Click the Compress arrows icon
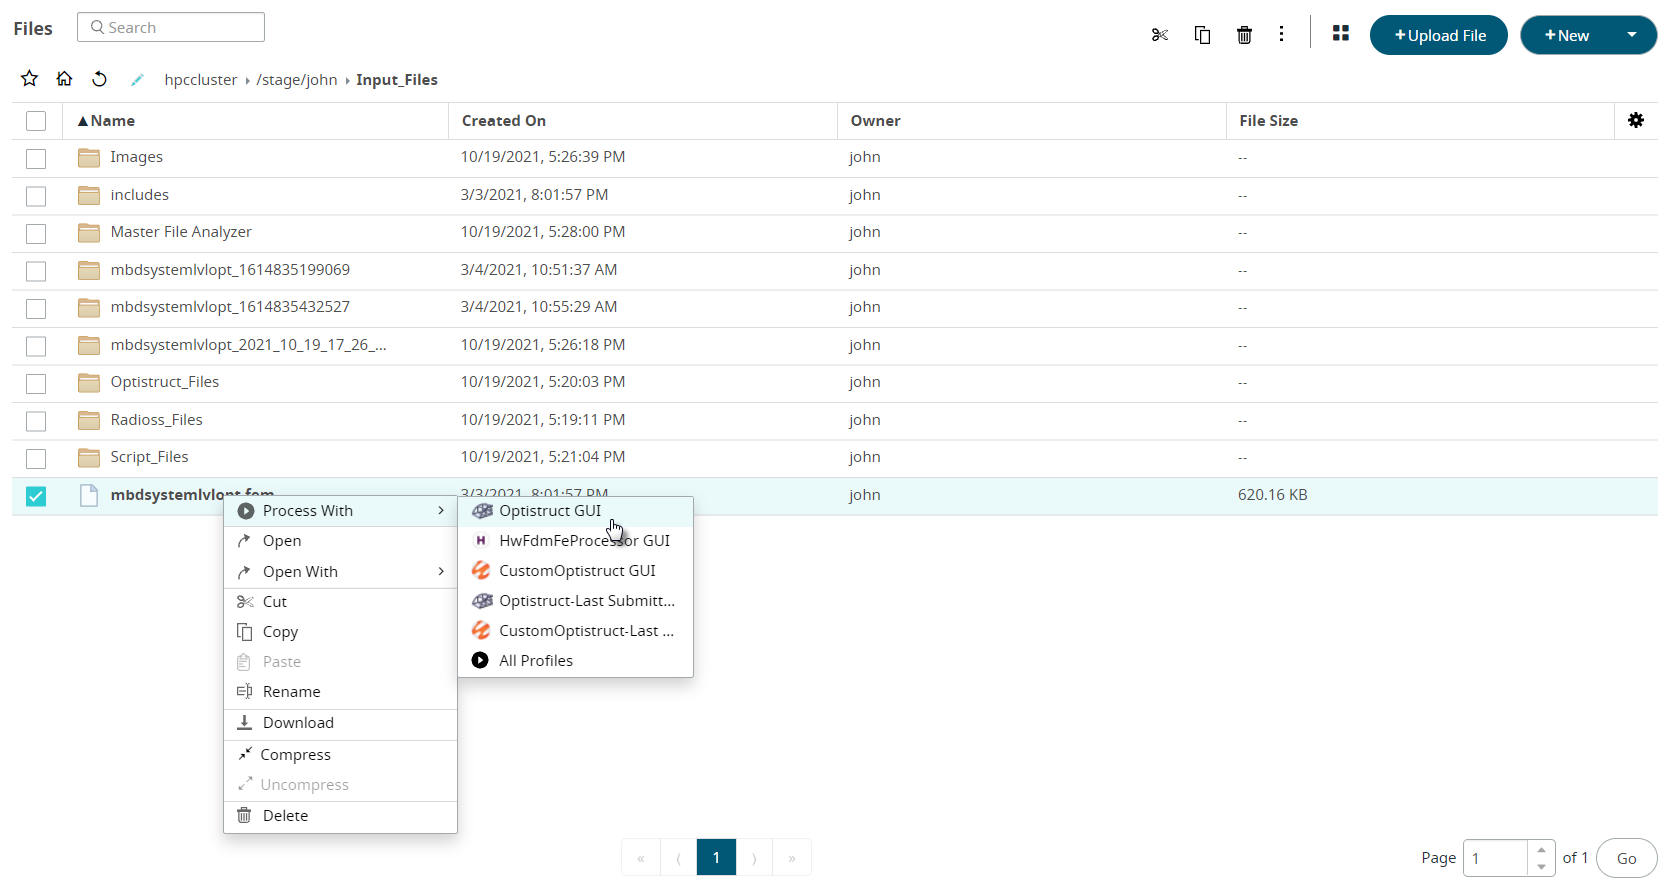 pyautogui.click(x=244, y=754)
